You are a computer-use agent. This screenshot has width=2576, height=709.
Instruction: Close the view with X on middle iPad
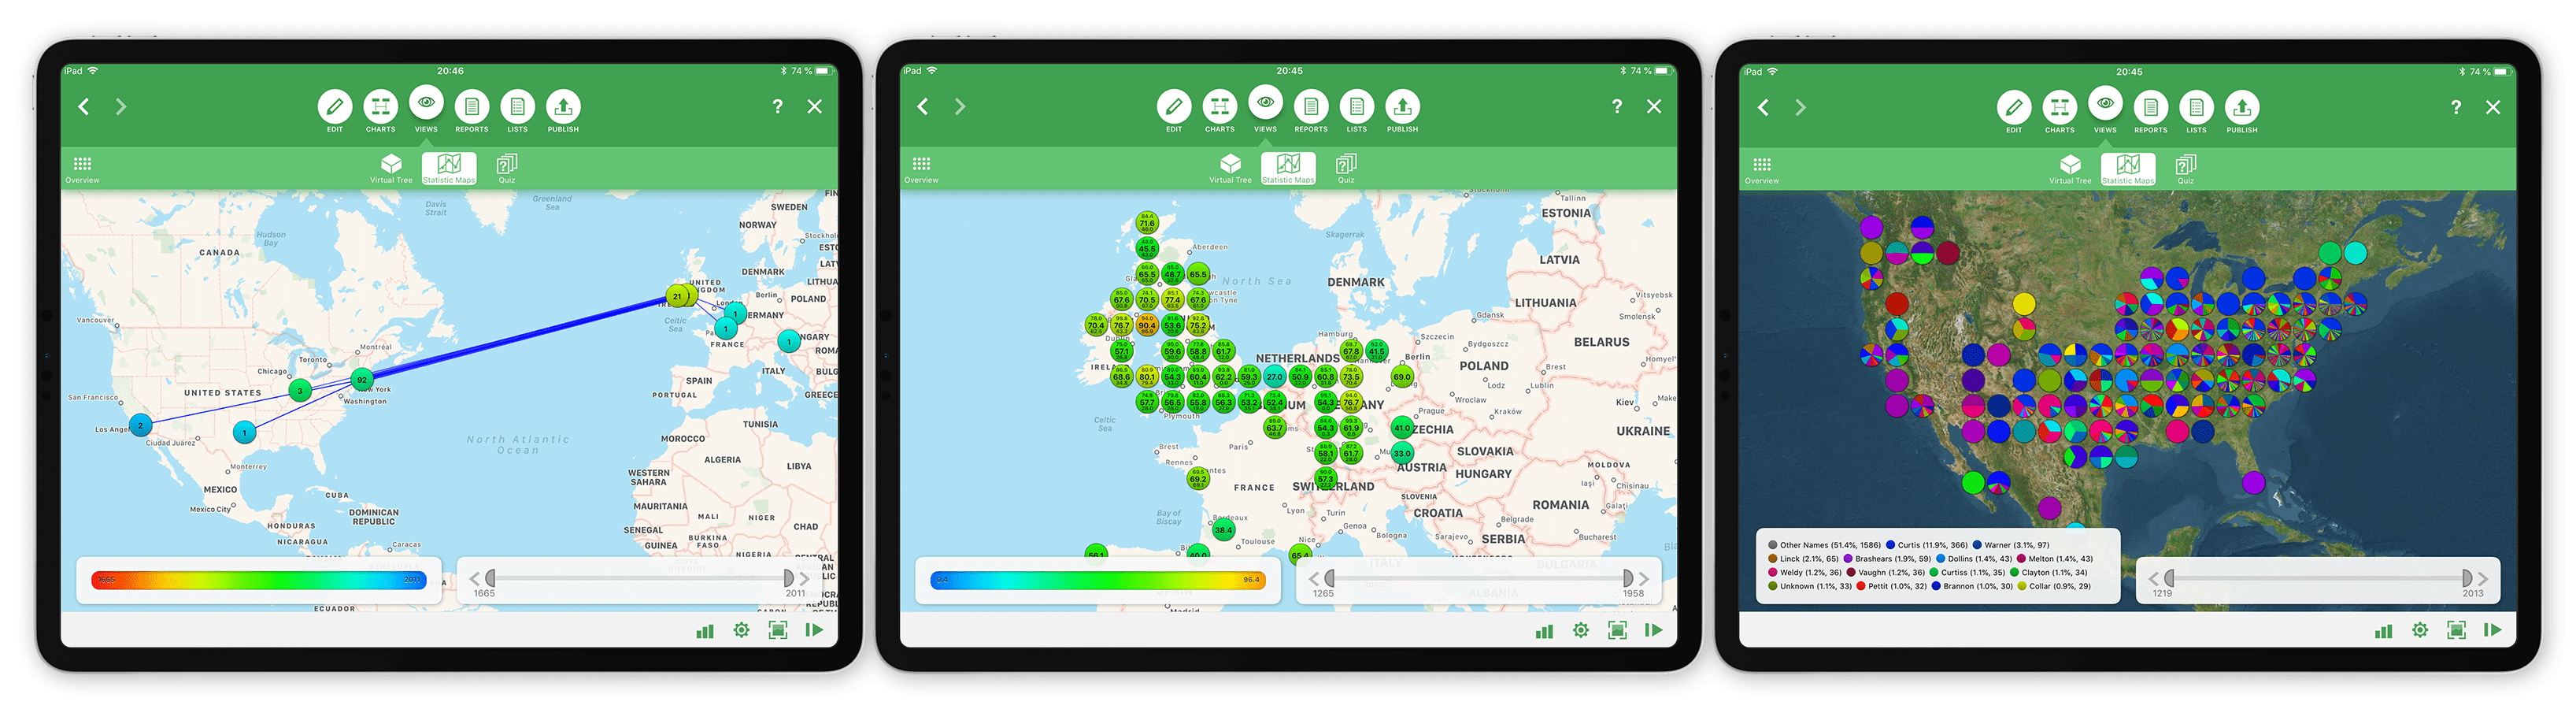tap(1654, 106)
